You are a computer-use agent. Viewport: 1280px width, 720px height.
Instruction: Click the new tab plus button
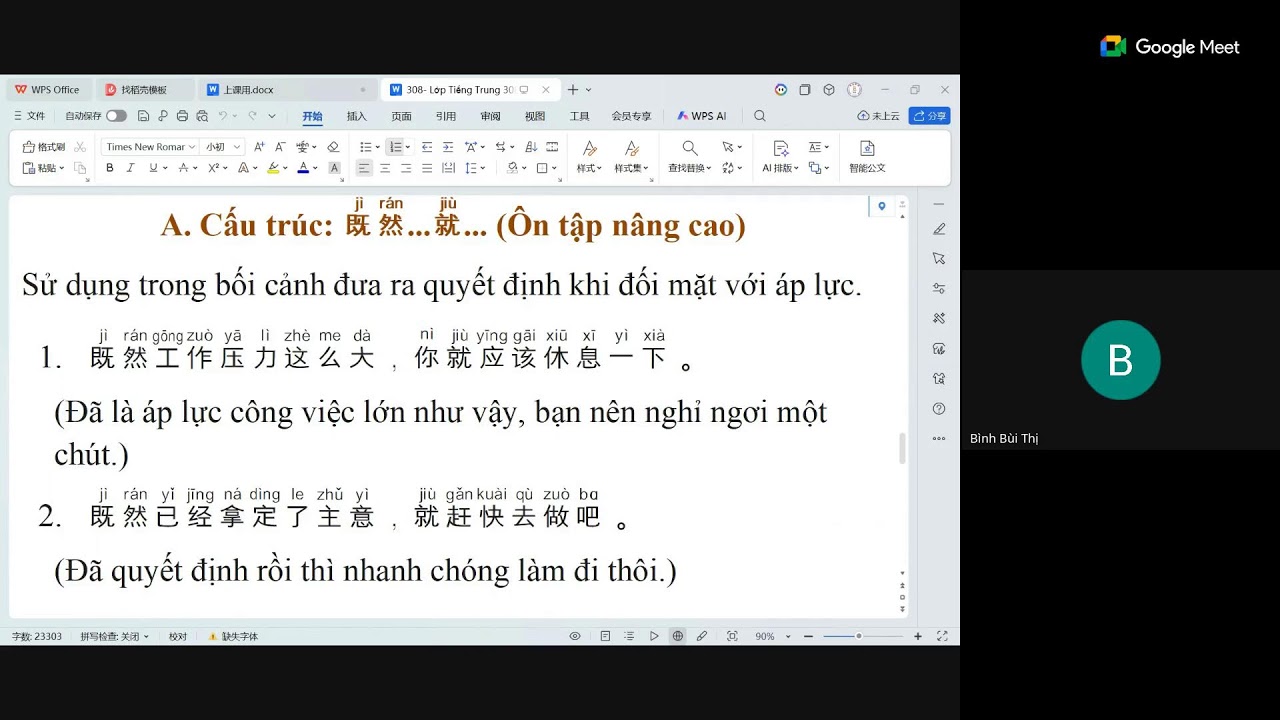tap(573, 90)
